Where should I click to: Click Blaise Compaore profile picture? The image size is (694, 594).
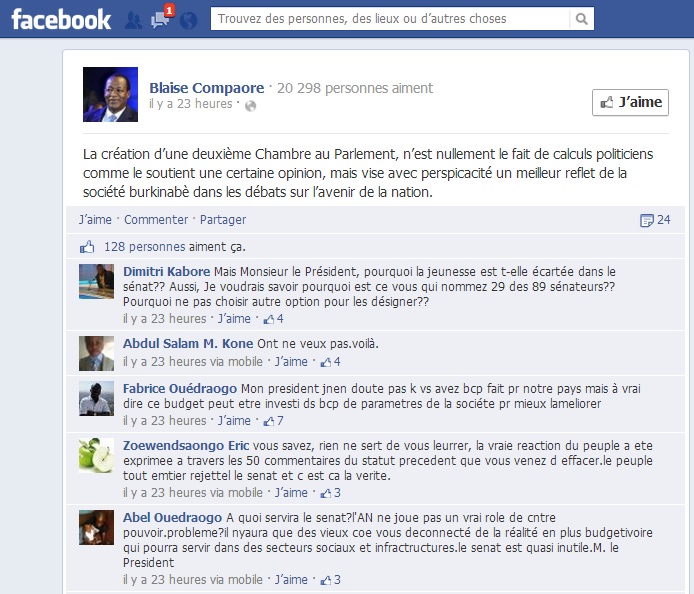tap(110, 94)
